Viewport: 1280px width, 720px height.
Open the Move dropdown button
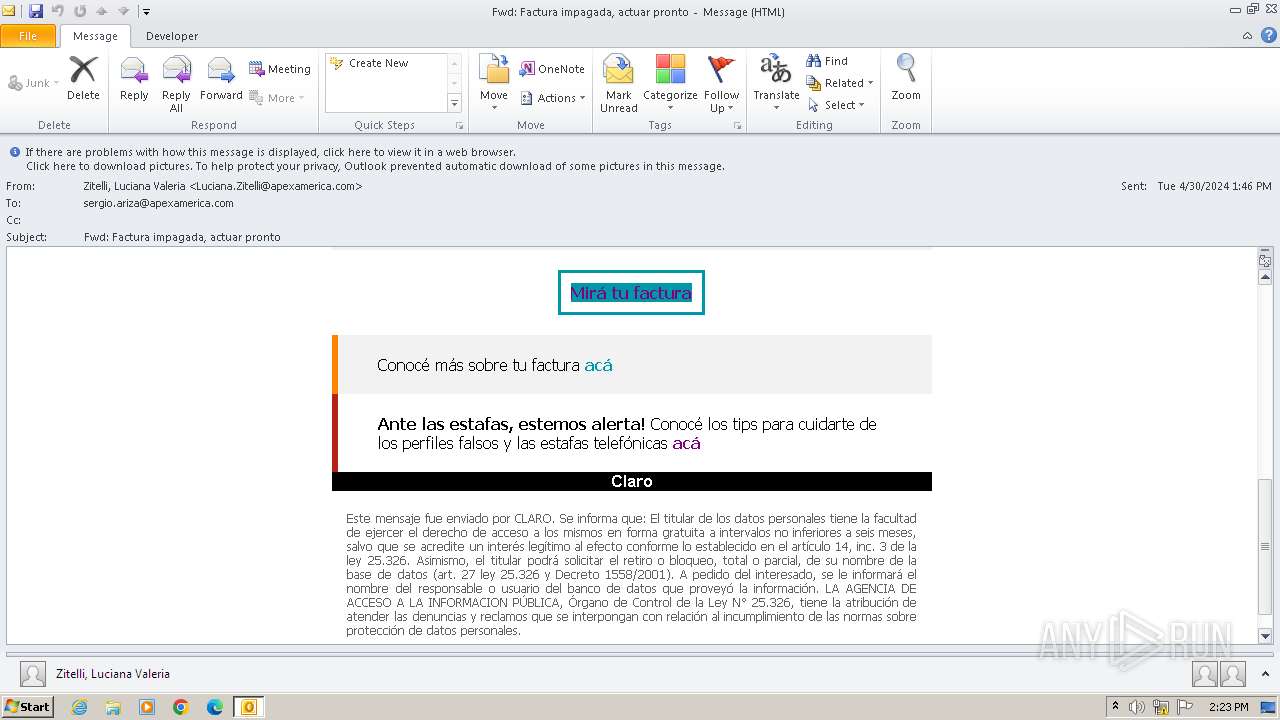[494, 84]
